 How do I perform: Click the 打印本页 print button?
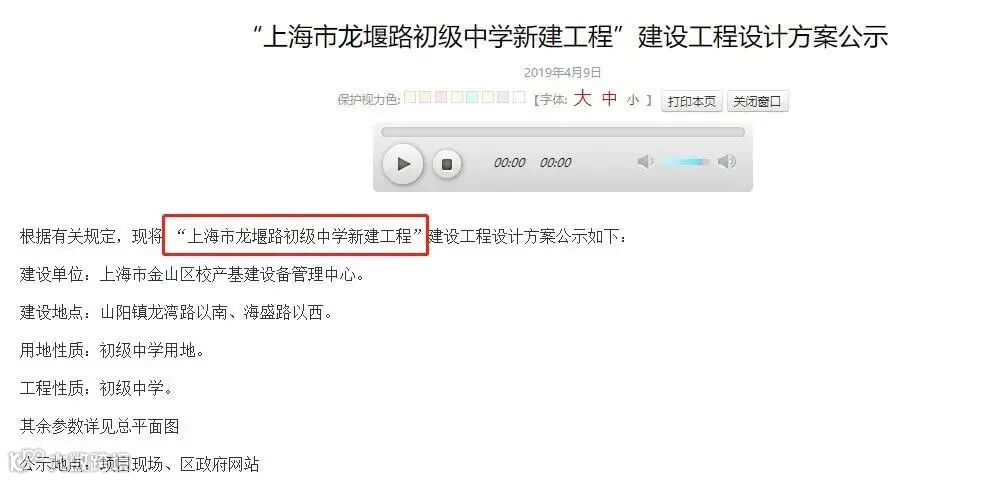[x=691, y=101]
